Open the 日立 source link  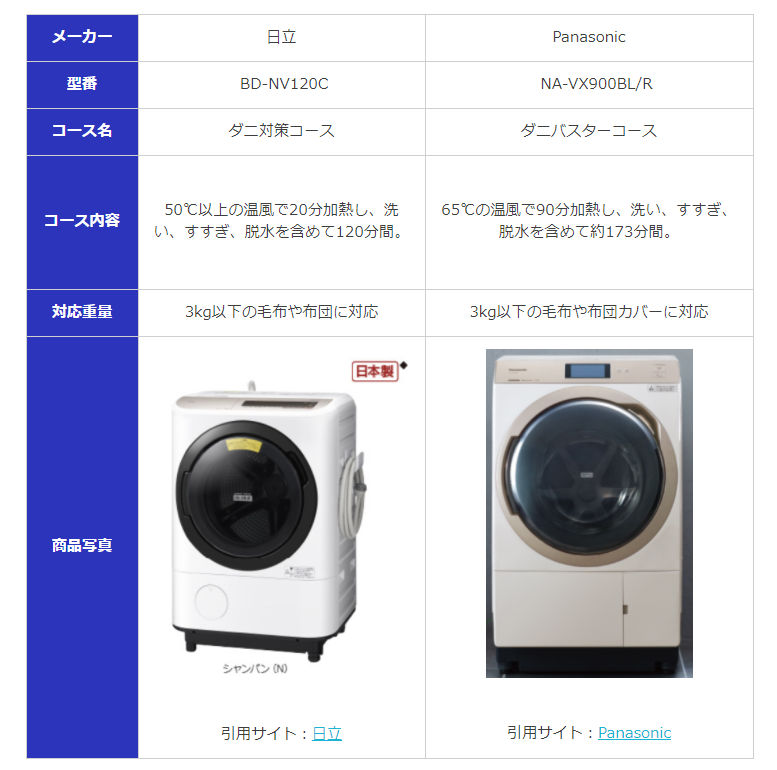pyautogui.click(x=327, y=733)
